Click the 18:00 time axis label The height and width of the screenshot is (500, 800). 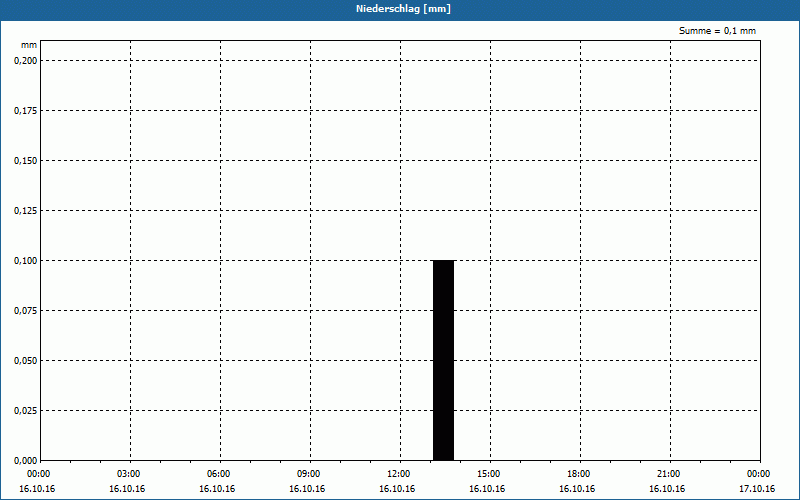tap(579, 474)
